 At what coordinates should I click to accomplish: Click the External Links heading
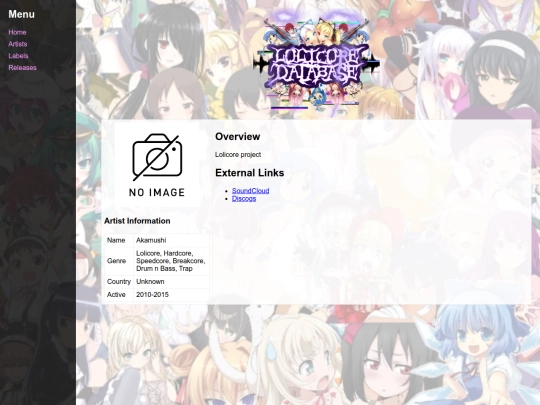(x=250, y=173)
